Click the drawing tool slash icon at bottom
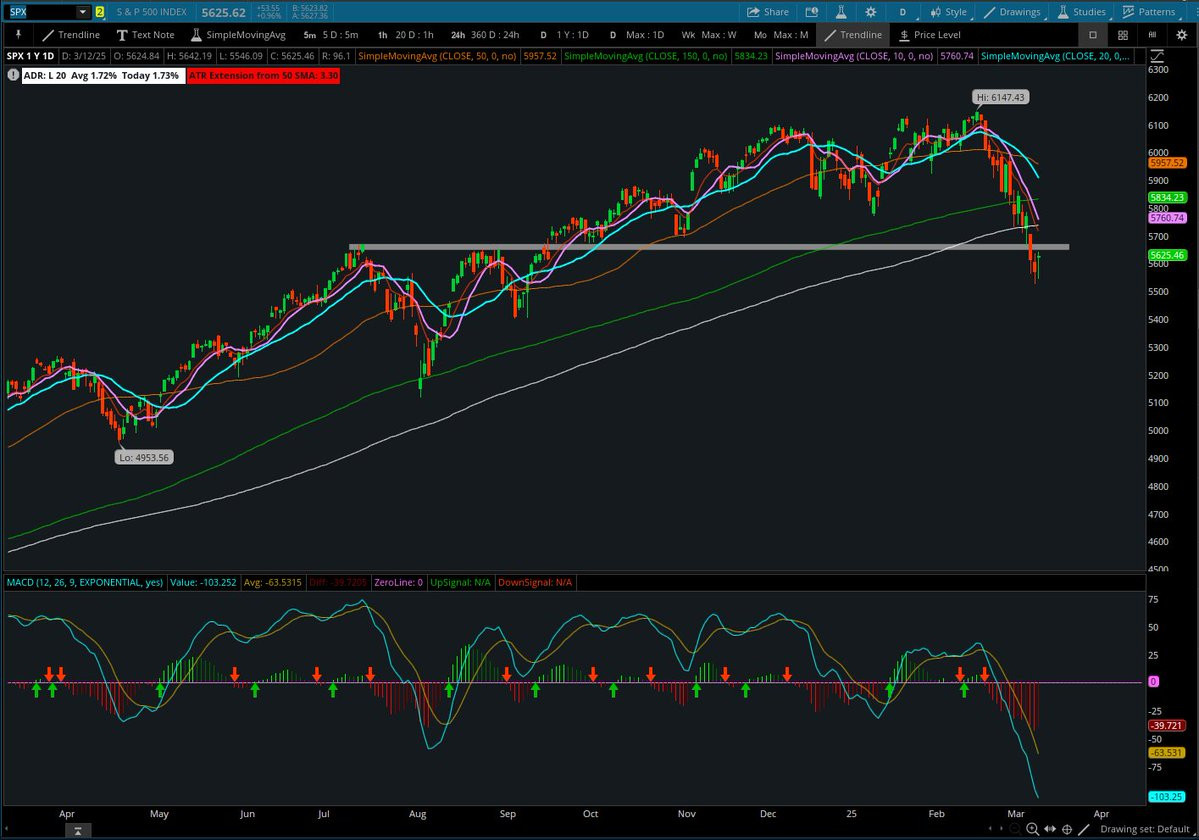This screenshot has height=840, width=1199. click(1084, 829)
